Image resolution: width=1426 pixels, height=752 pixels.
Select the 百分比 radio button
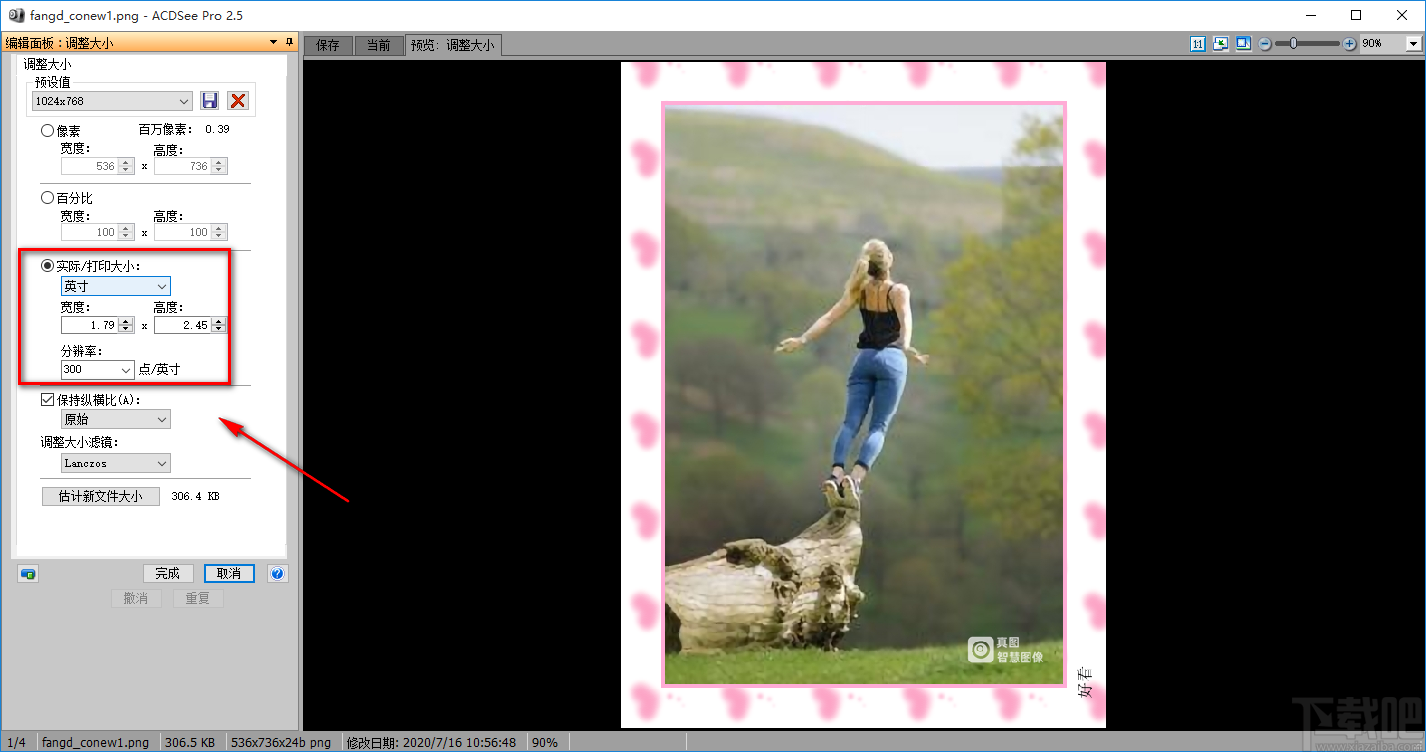(47, 198)
